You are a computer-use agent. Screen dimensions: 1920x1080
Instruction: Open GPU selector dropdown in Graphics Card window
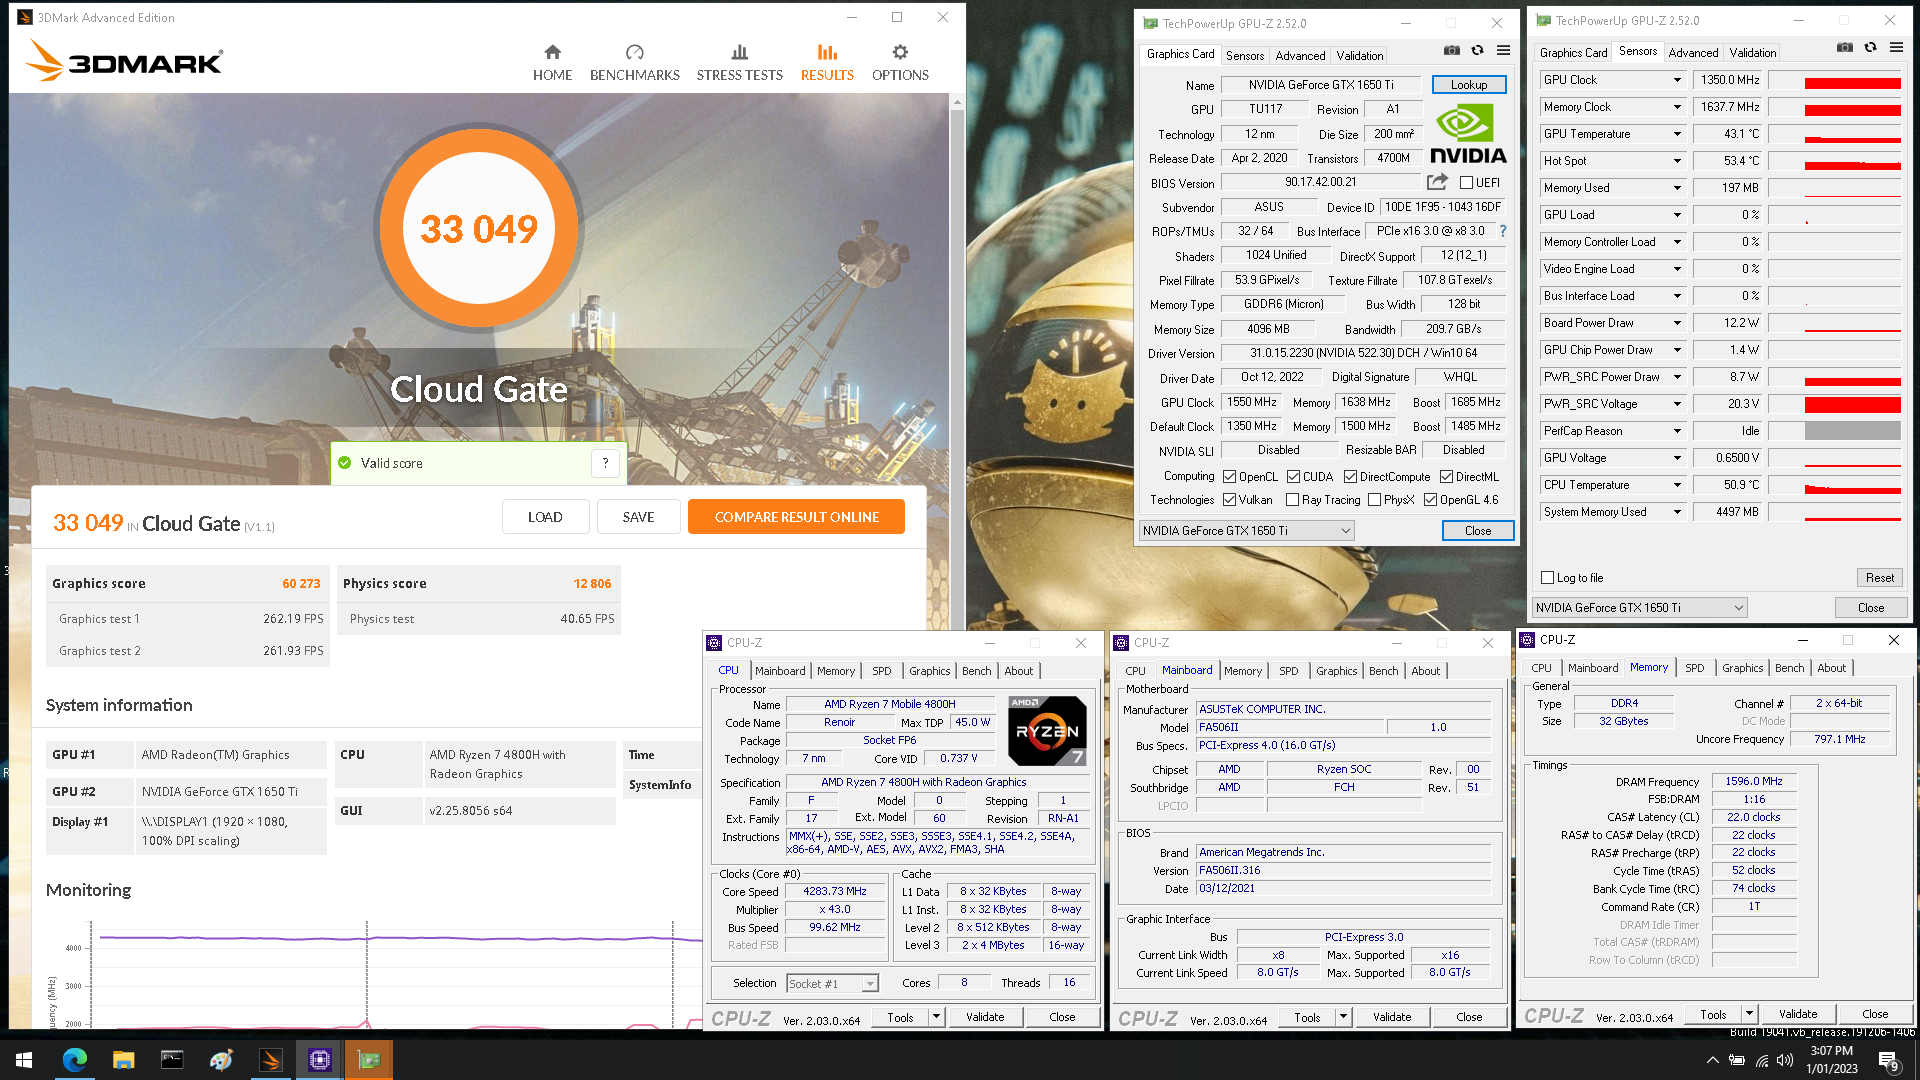pos(1246,531)
